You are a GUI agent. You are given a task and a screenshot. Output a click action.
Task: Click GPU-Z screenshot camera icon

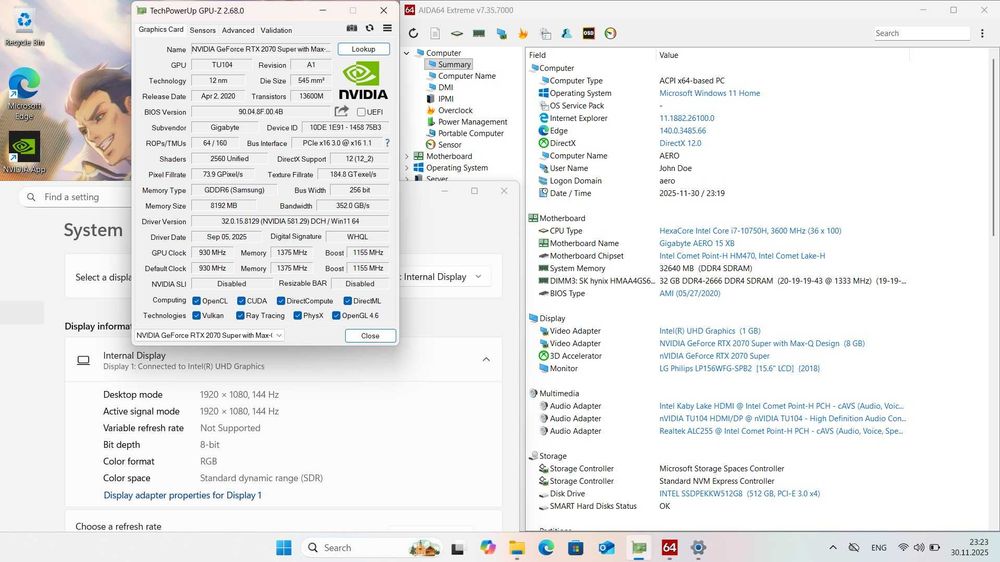351,28
